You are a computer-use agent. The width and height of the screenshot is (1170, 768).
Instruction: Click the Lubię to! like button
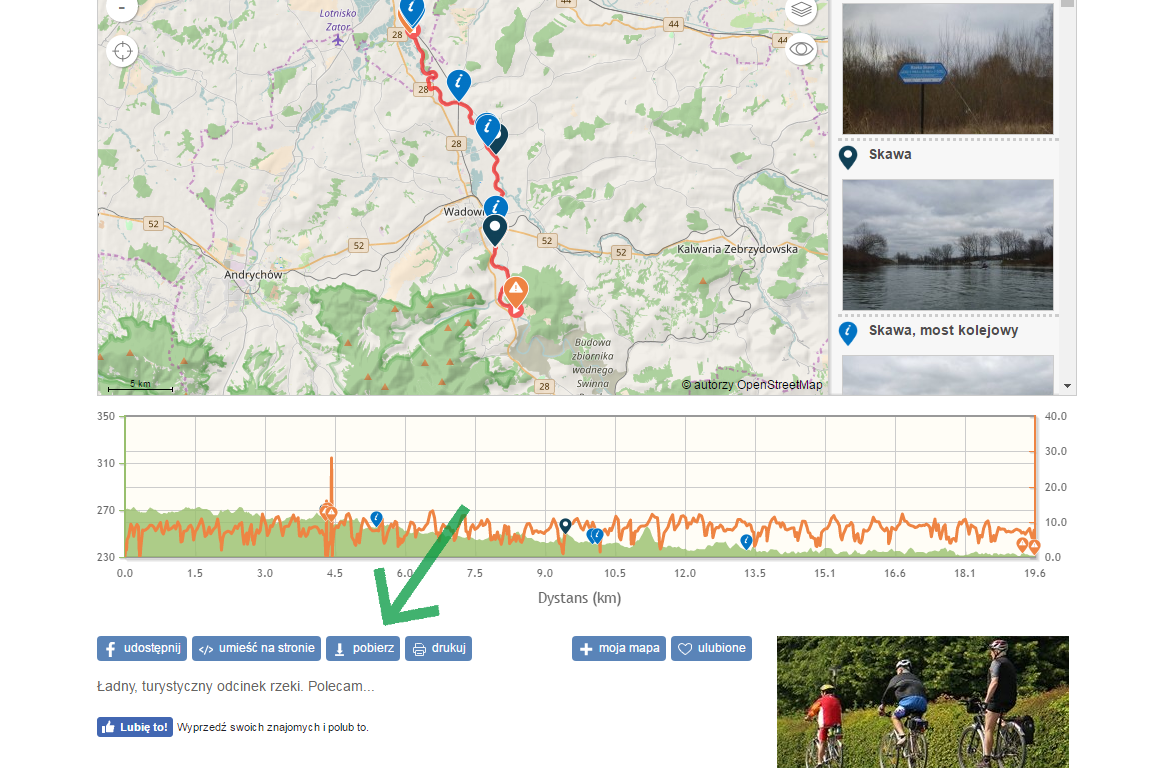point(135,727)
